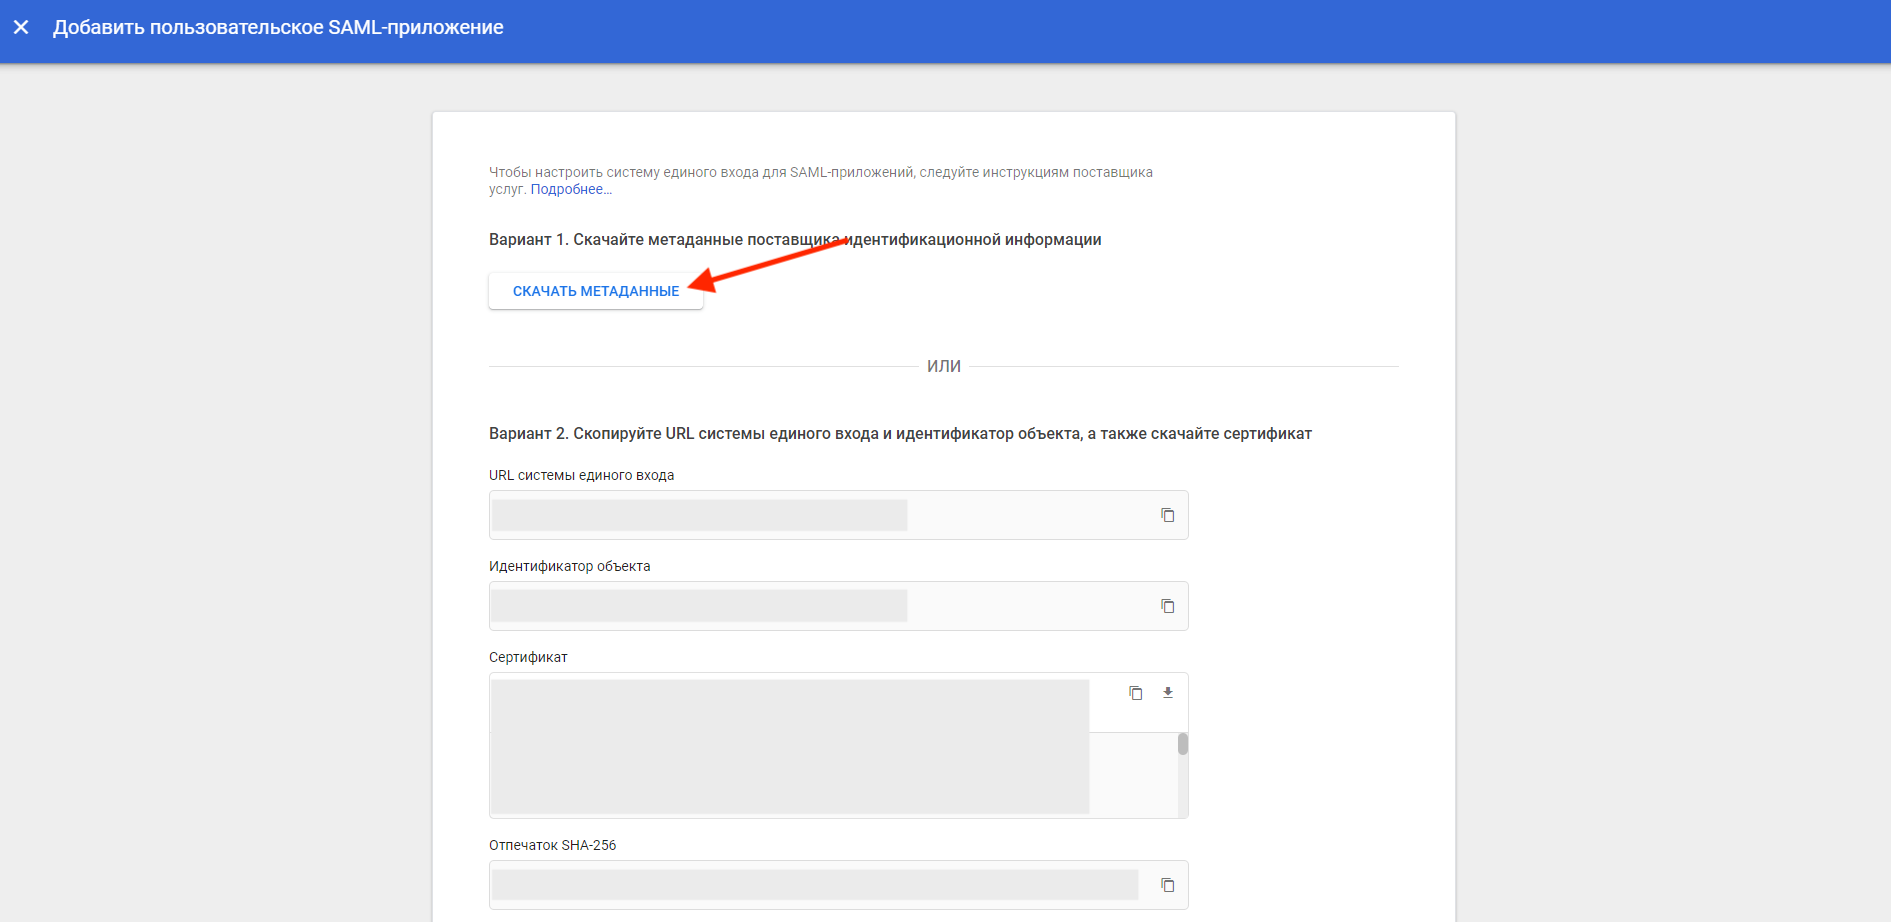This screenshot has height=922, width=1891.
Task: Click the ИЛИ separator label
Action: [x=944, y=367]
